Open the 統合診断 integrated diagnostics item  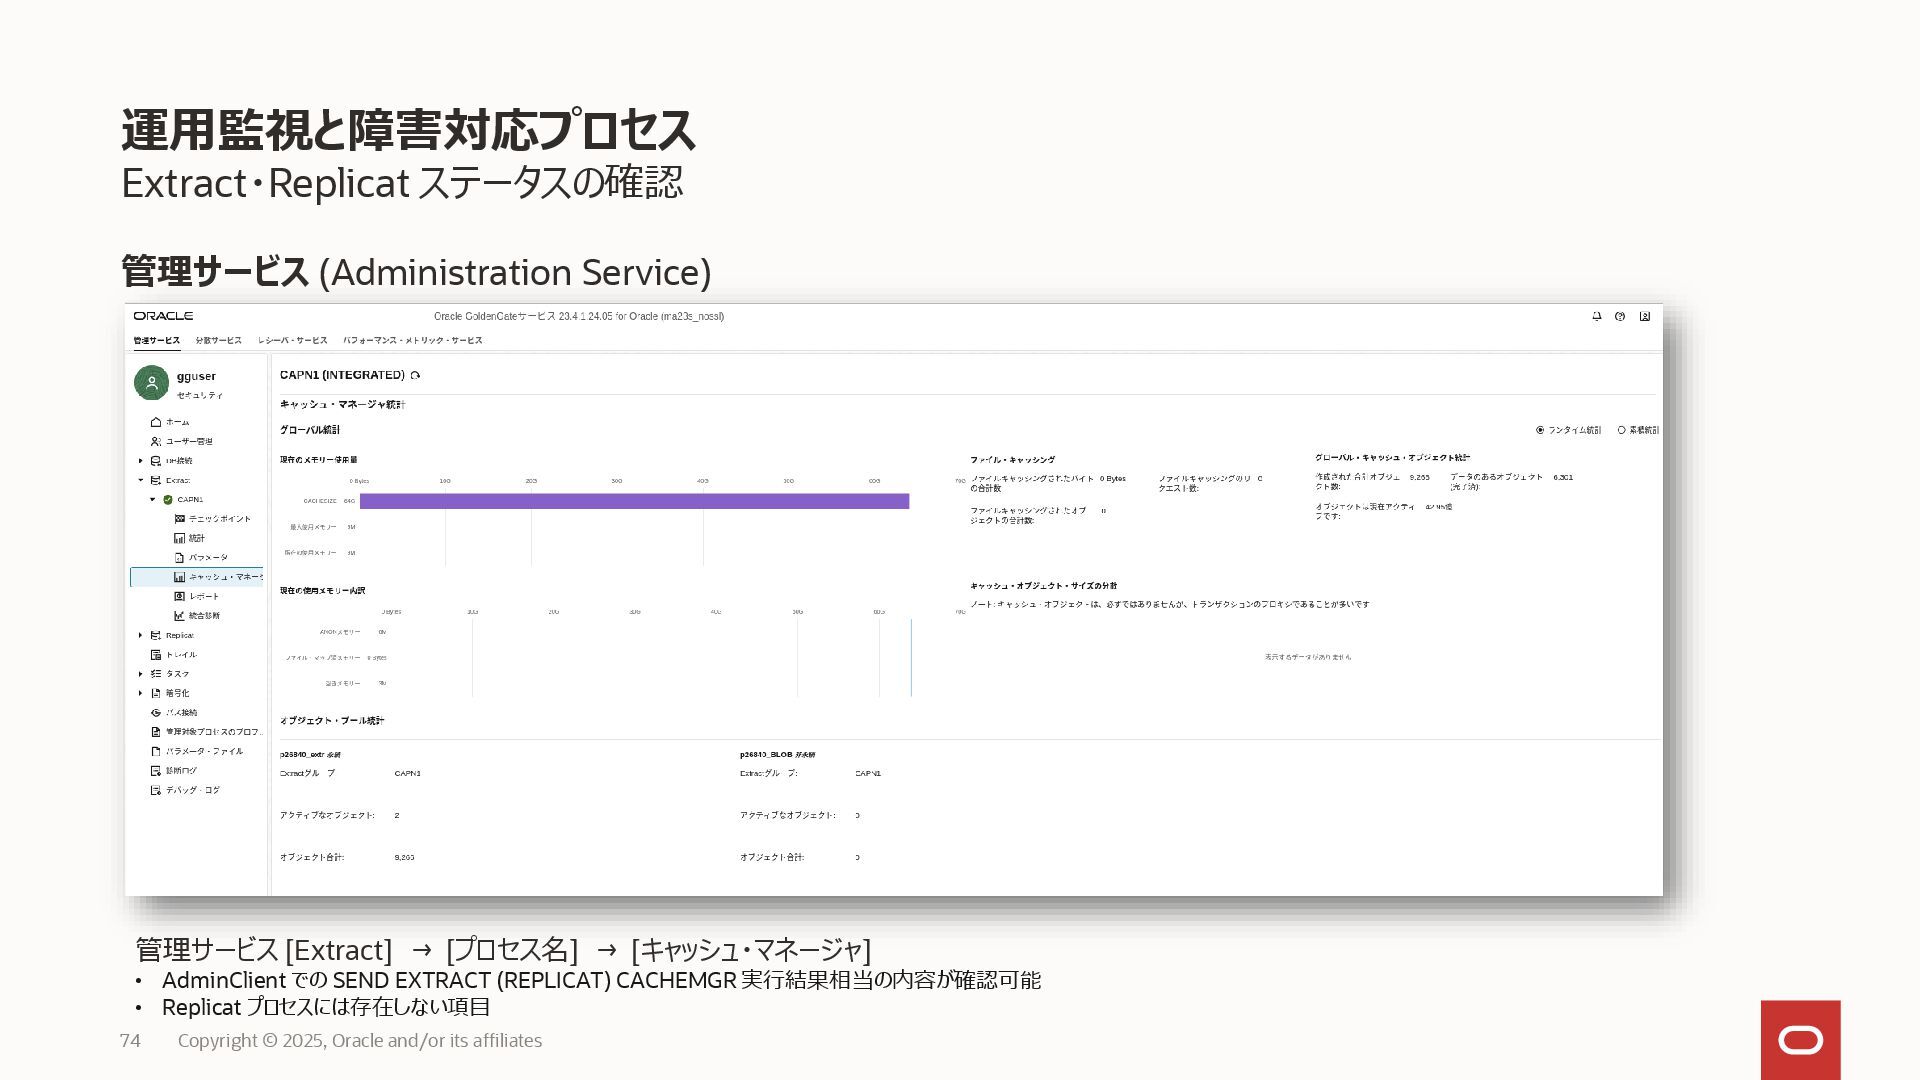[203, 616]
